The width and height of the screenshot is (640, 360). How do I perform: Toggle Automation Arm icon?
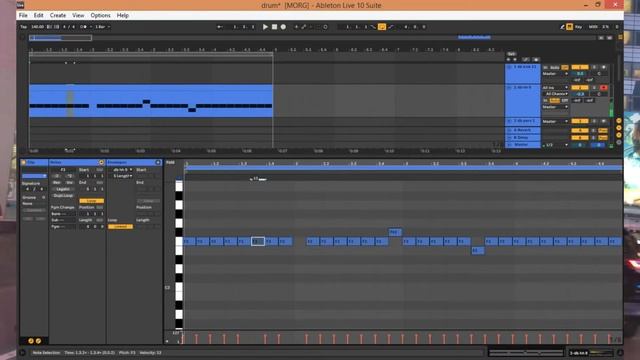point(304,27)
